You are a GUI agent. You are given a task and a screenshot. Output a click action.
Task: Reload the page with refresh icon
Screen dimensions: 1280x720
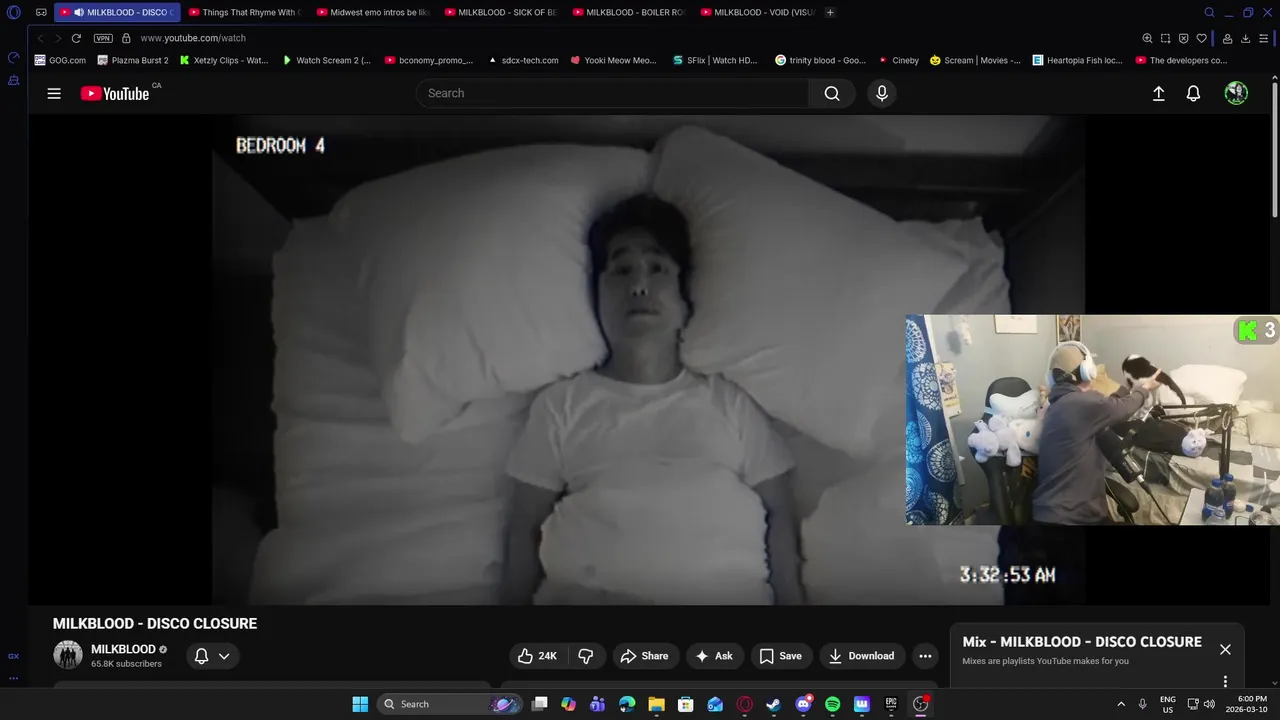point(76,38)
